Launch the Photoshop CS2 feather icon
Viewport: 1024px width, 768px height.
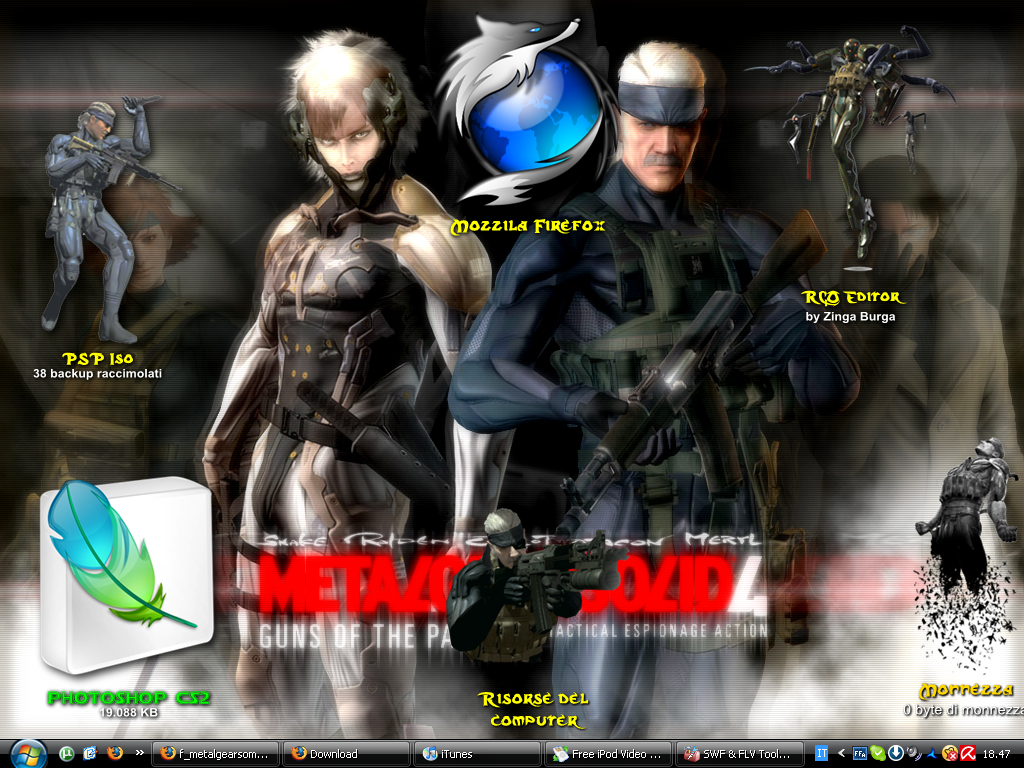click(x=126, y=578)
